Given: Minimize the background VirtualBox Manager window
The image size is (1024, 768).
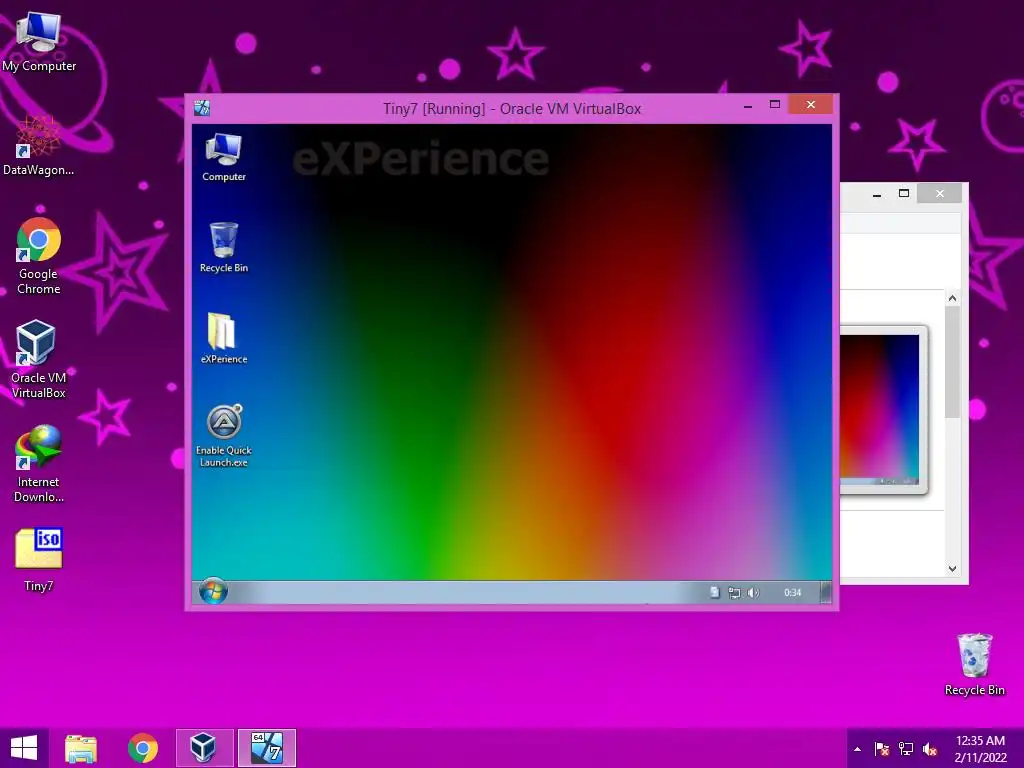Looking at the screenshot, I should [x=877, y=194].
